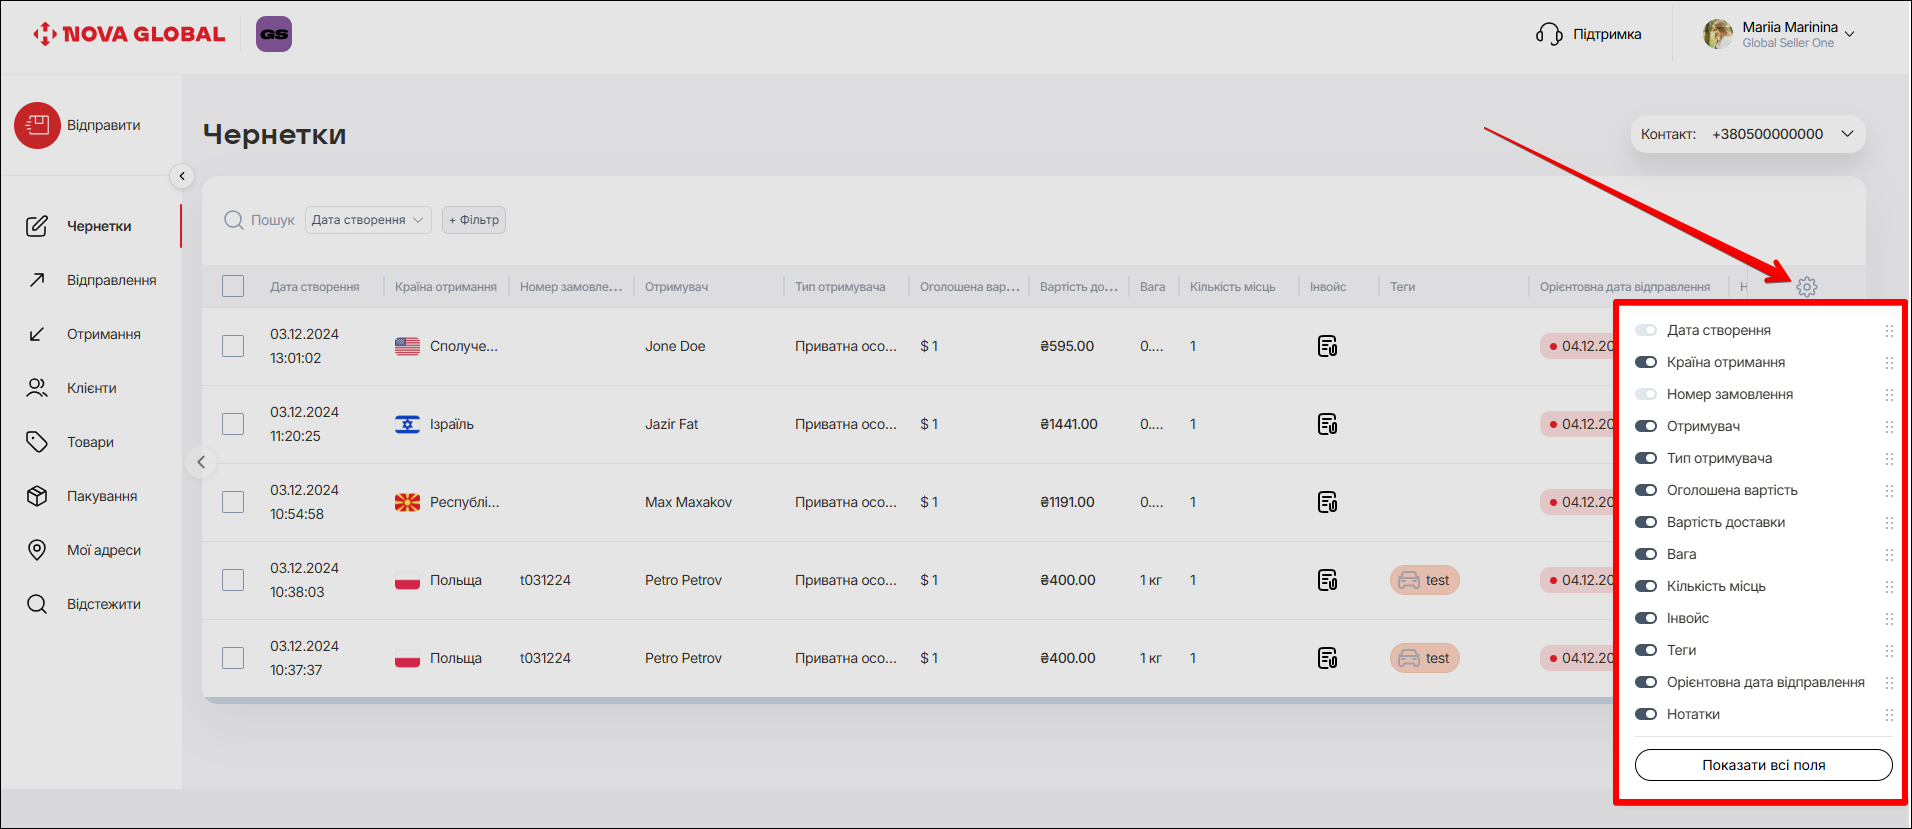Click the purple GS app icon
1912x829 pixels.
[x=274, y=34]
